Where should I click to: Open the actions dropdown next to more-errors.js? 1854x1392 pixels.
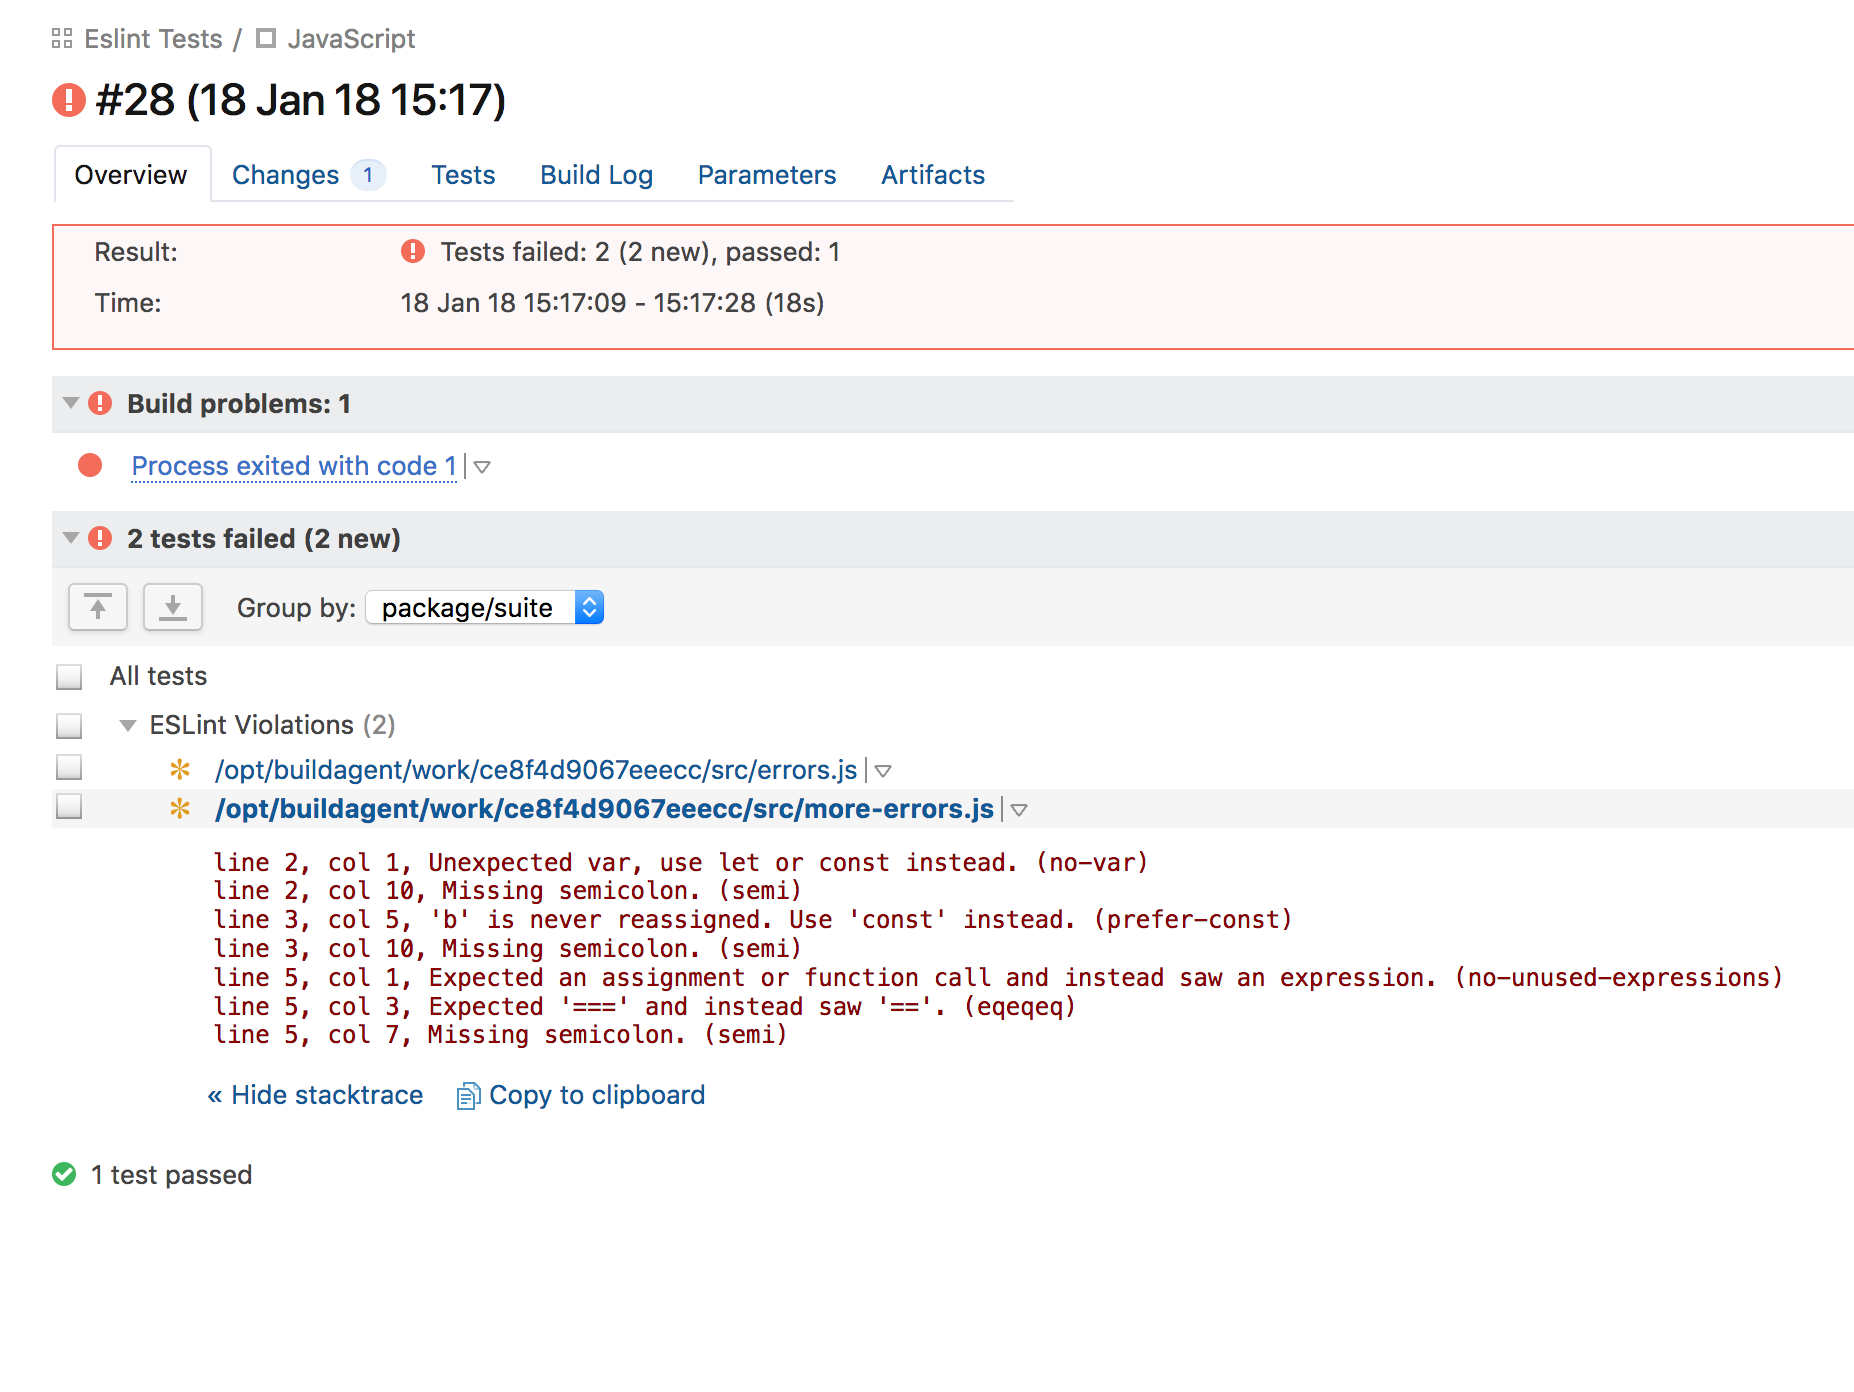click(1019, 810)
